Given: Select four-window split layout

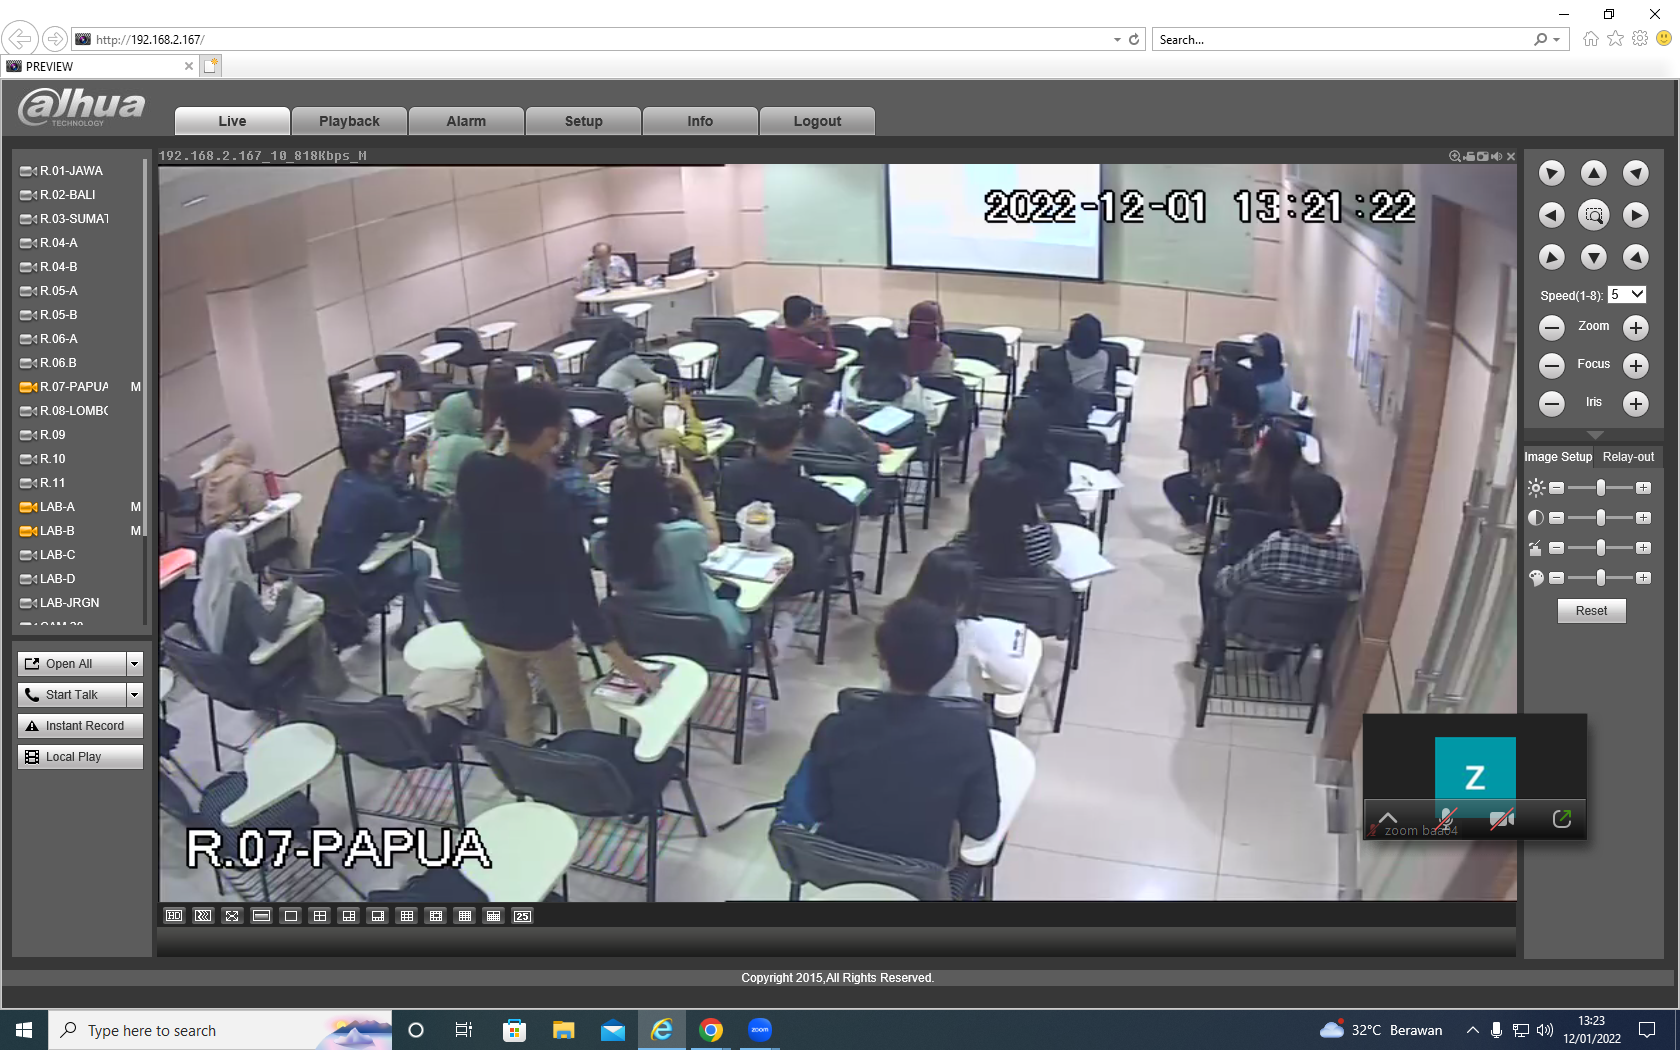Looking at the screenshot, I should (320, 916).
